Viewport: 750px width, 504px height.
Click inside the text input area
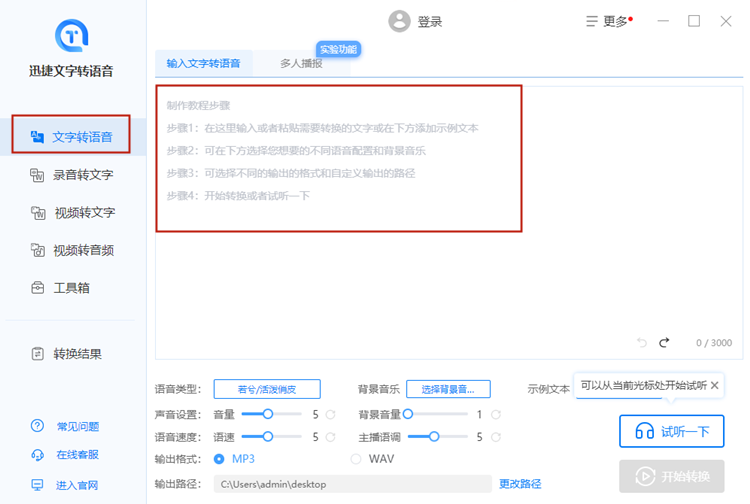449,222
